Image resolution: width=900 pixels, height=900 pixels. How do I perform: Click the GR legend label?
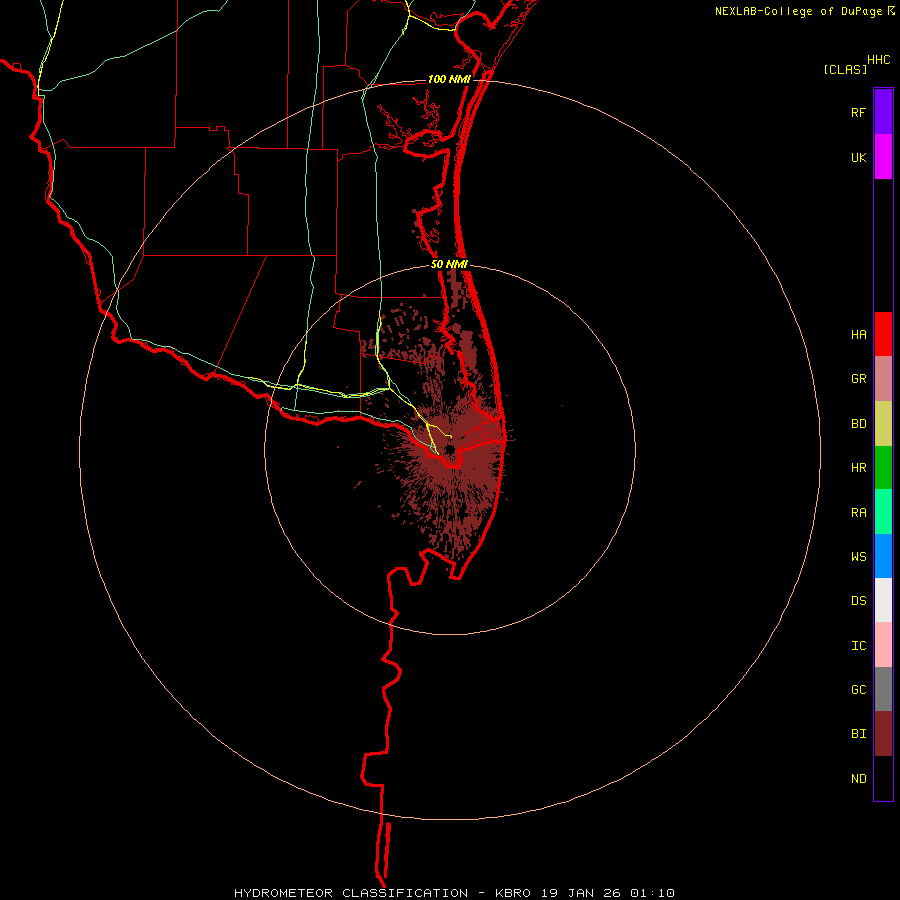pyautogui.click(x=858, y=379)
